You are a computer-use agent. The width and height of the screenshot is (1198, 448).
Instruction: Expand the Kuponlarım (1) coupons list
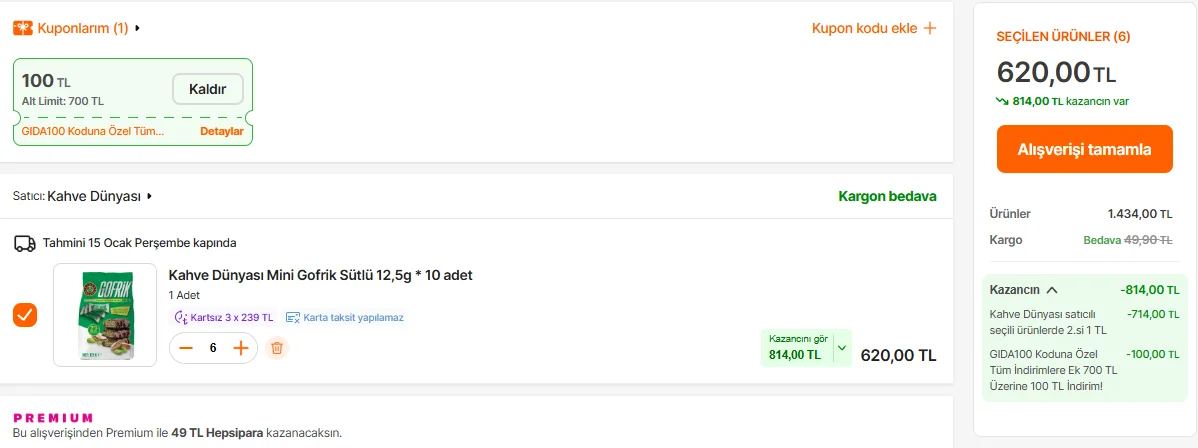[137, 28]
